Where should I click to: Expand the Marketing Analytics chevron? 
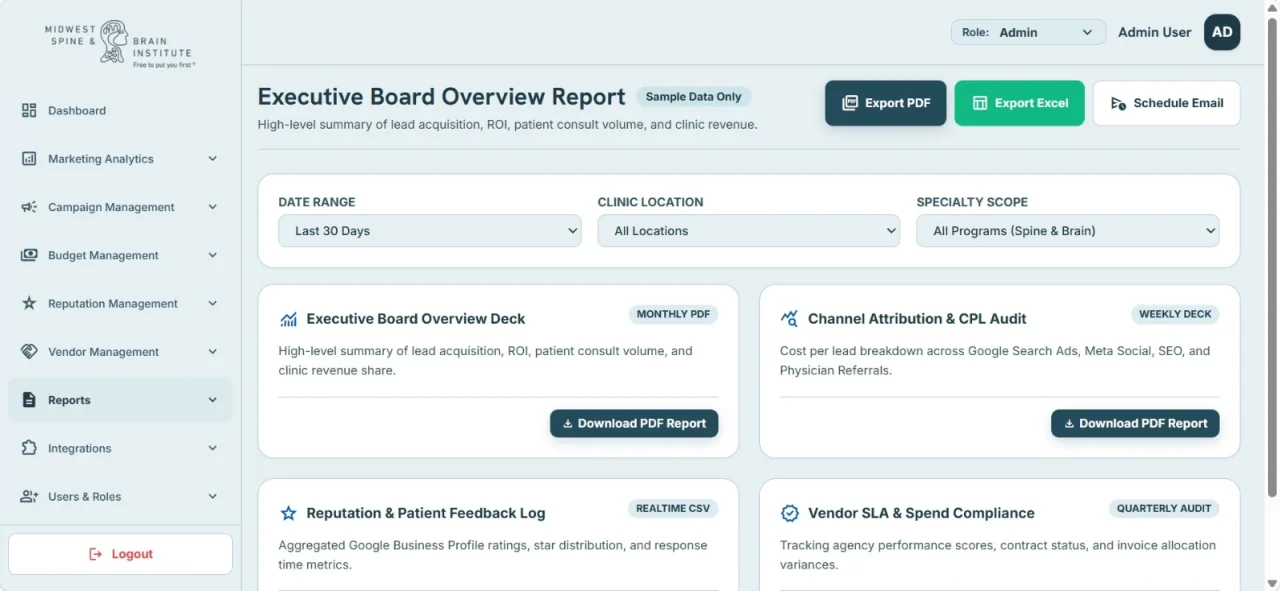pyautogui.click(x=212, y=159)
